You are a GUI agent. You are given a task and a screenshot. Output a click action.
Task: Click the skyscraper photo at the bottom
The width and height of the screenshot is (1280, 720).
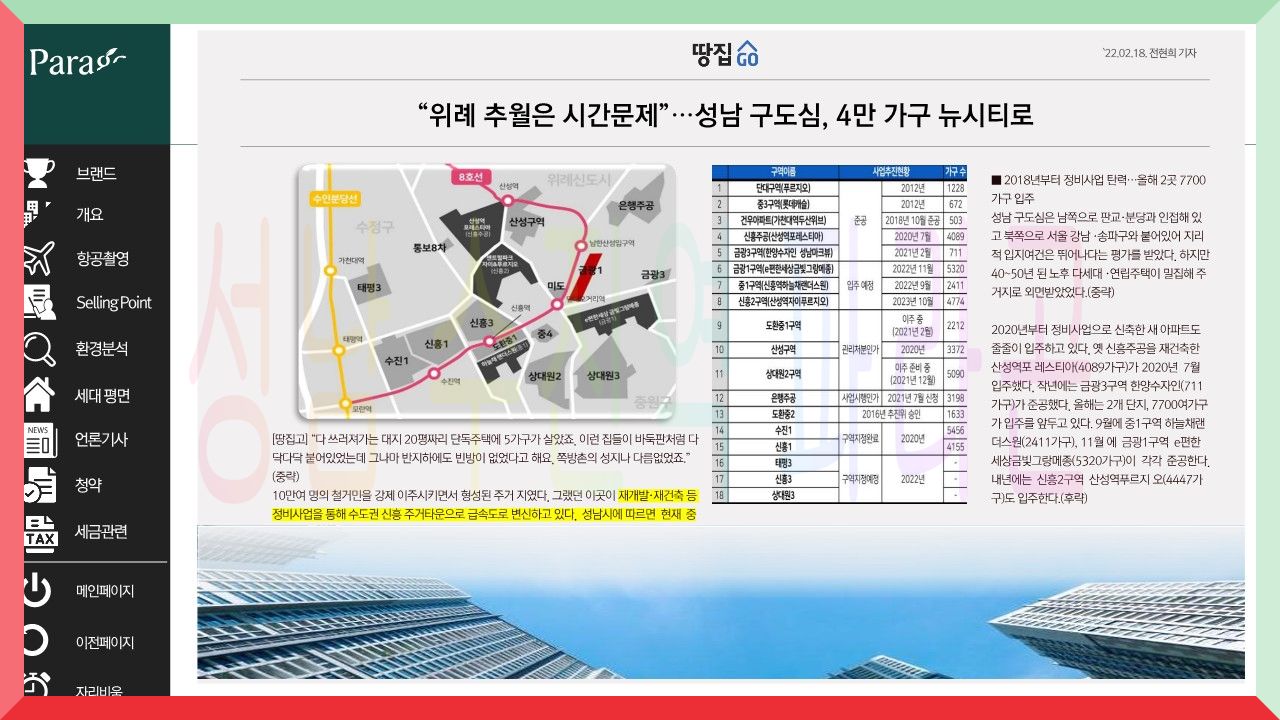(721, 602)
